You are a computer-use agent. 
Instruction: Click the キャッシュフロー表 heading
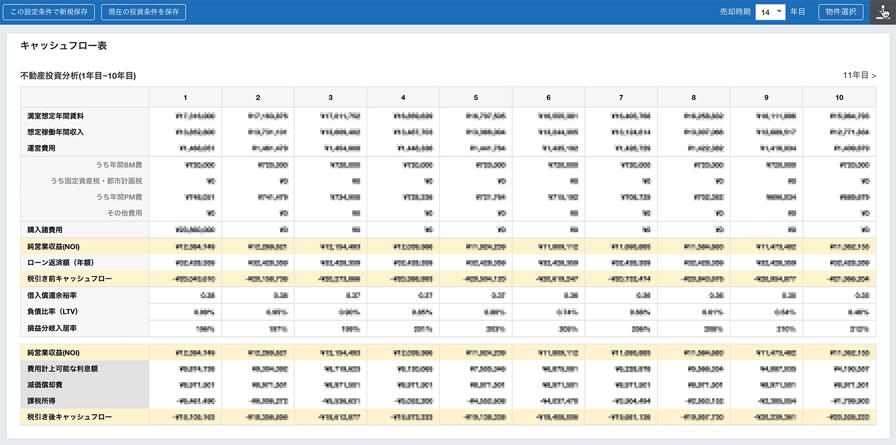pos(64,46)
